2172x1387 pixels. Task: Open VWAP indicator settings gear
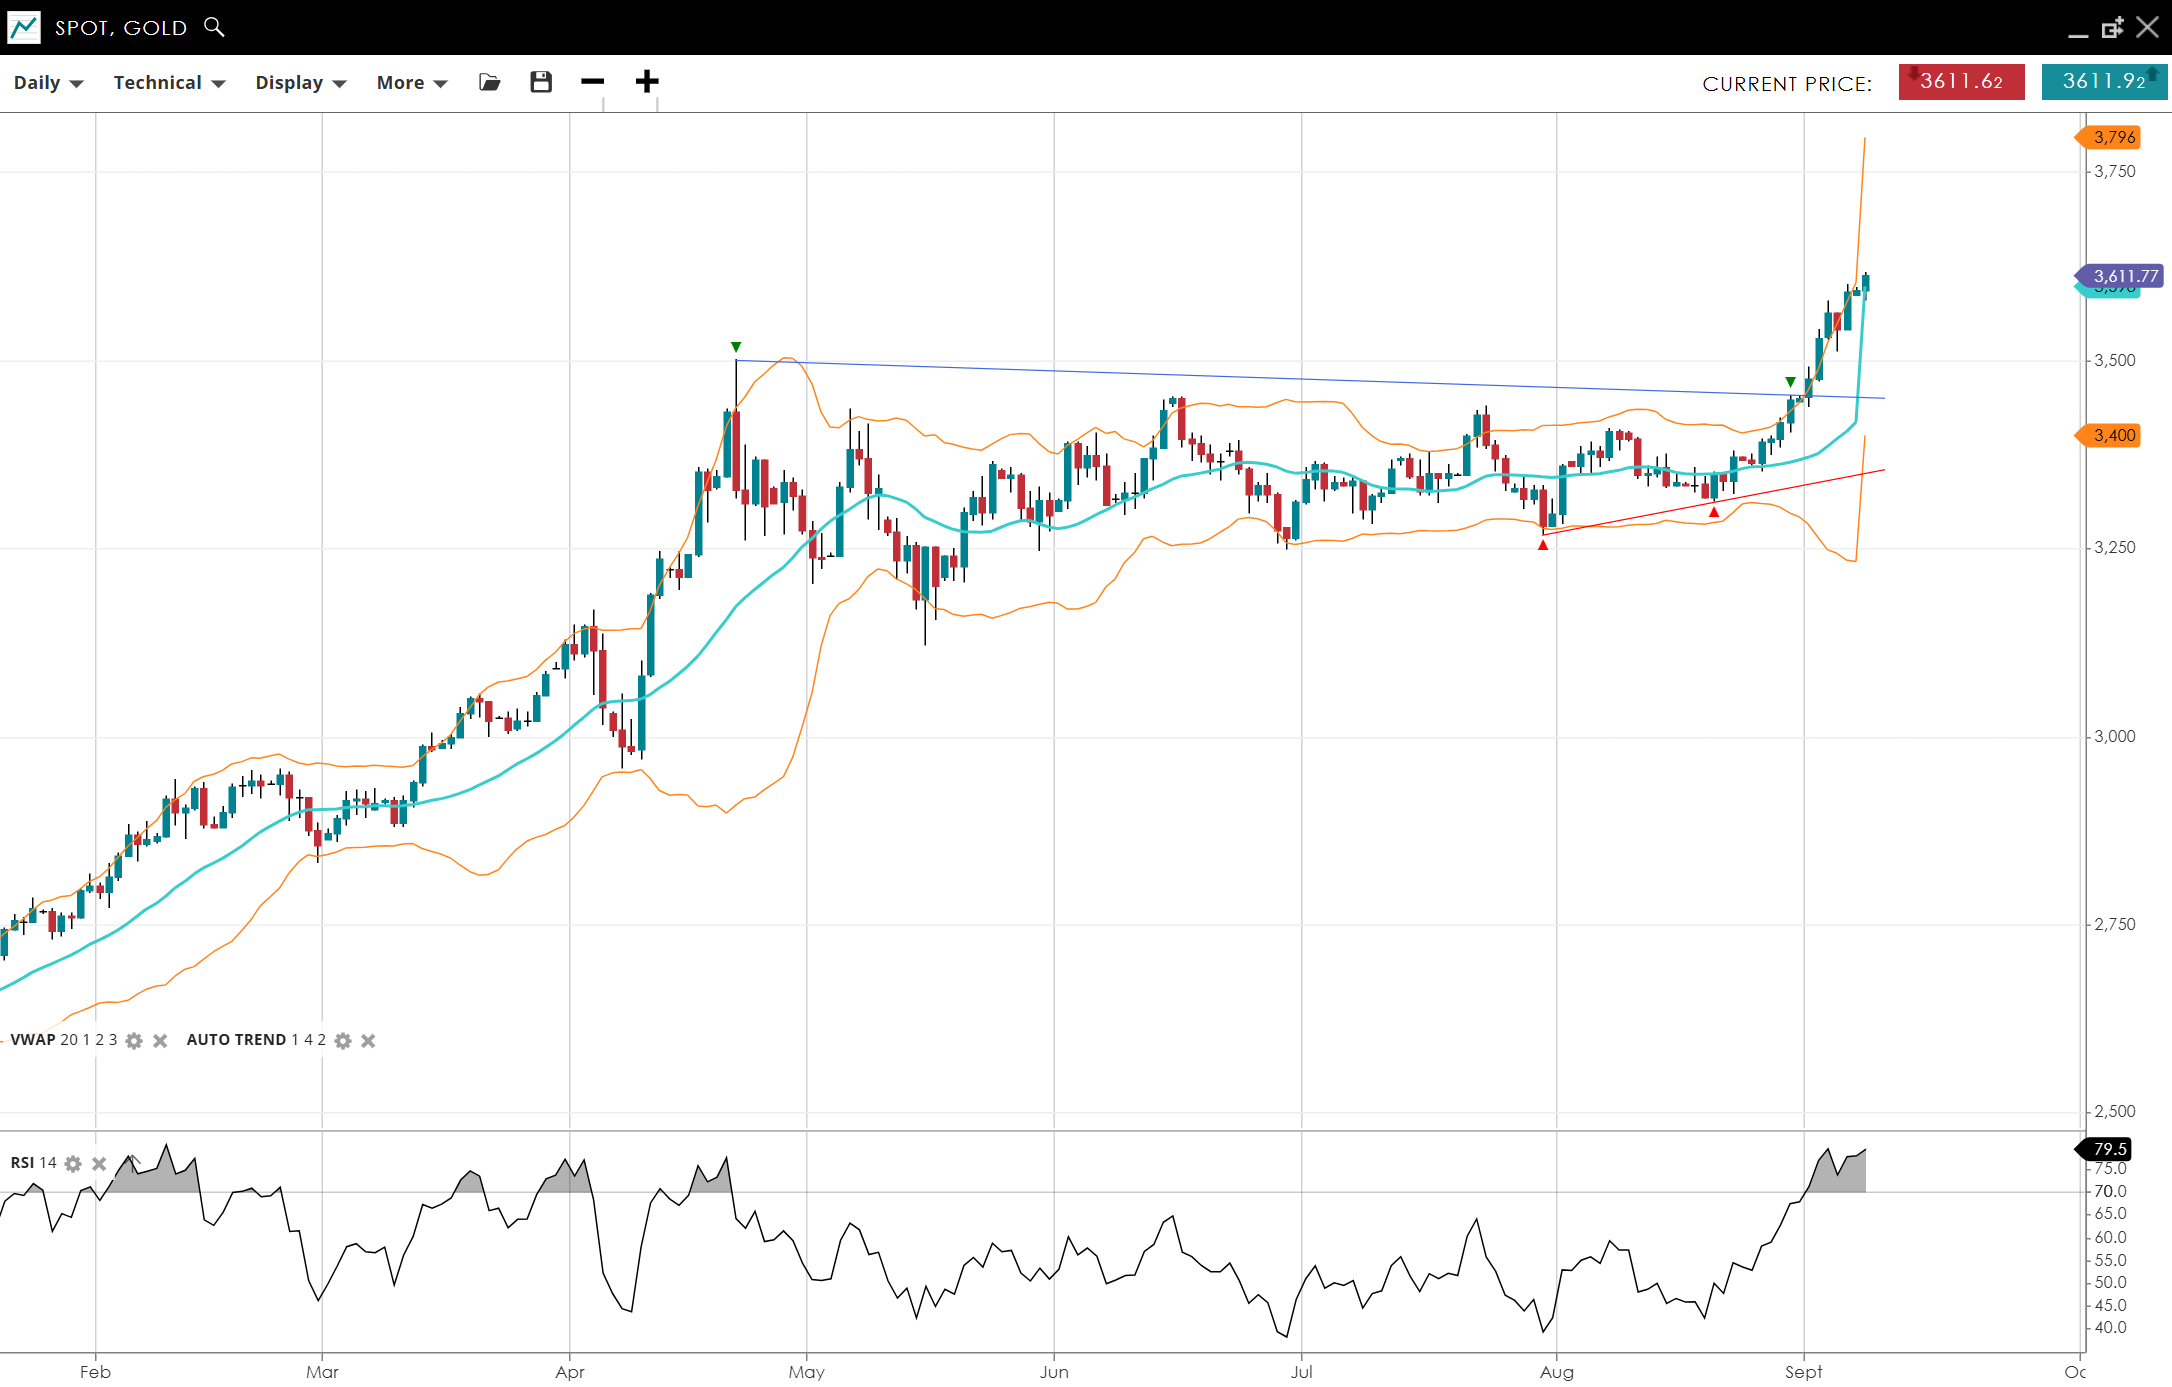(x=134, y=1041)
